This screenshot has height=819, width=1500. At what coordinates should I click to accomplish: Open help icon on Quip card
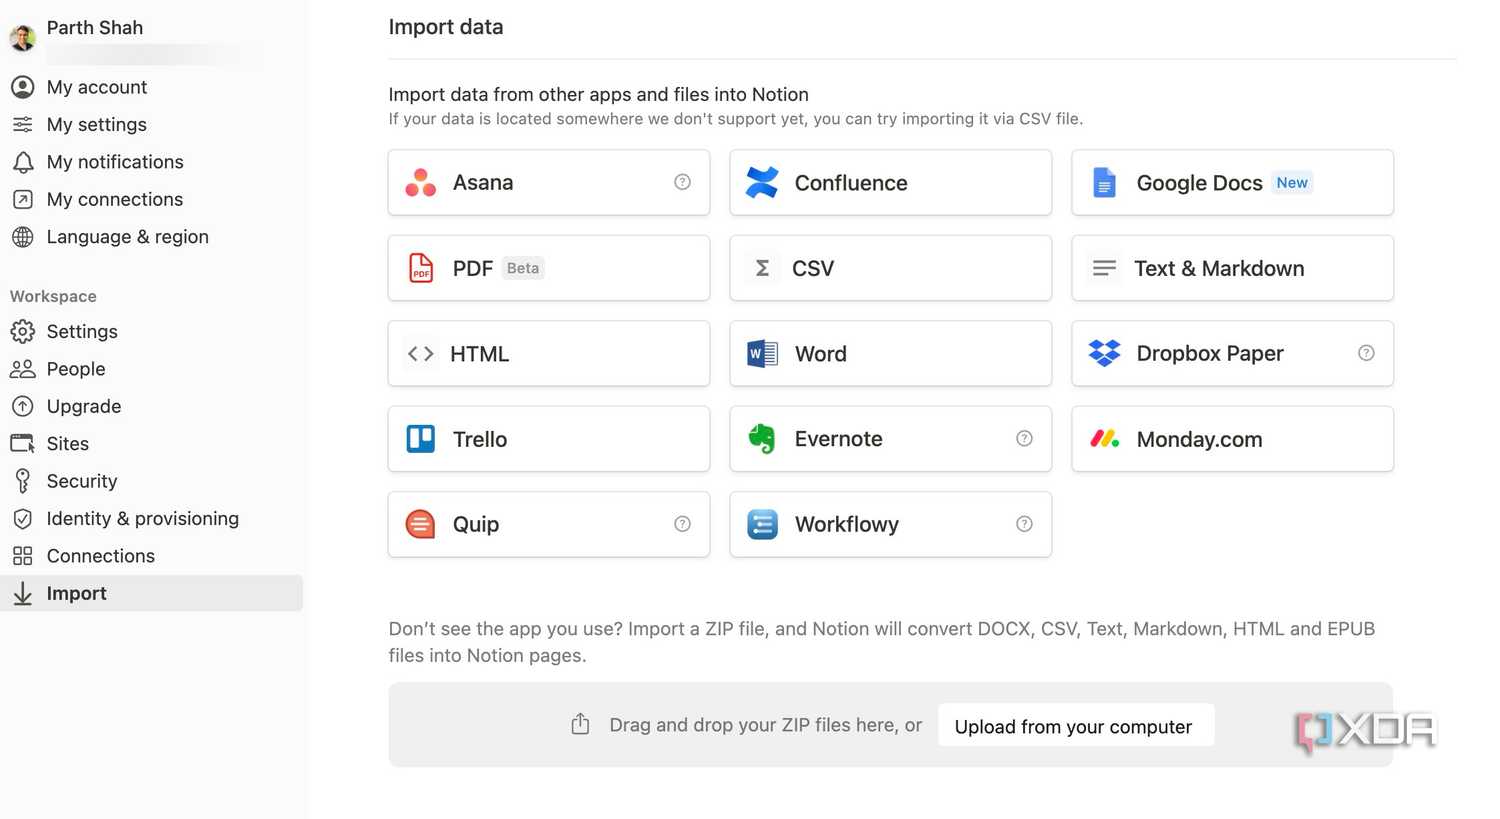[682, 524]
